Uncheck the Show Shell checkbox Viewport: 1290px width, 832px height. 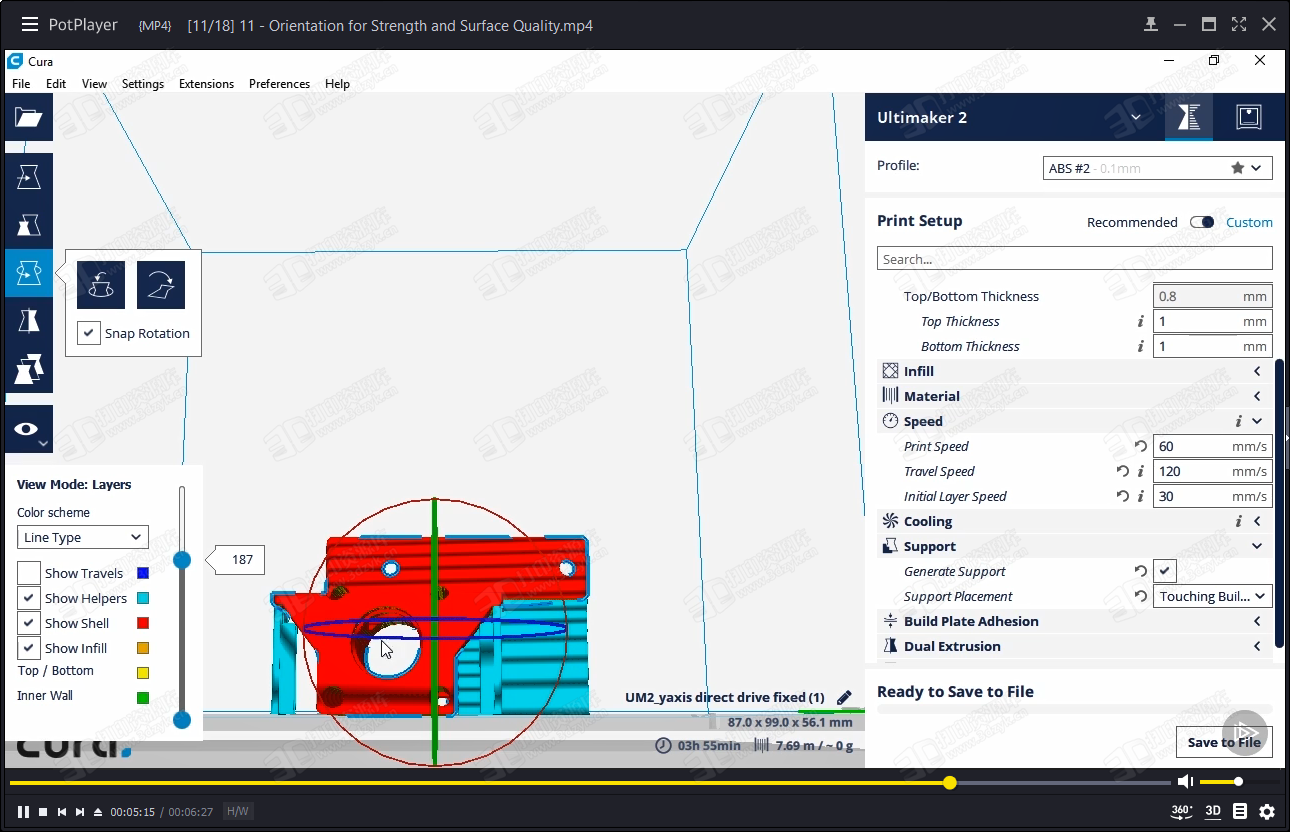(x=29, y=623)
